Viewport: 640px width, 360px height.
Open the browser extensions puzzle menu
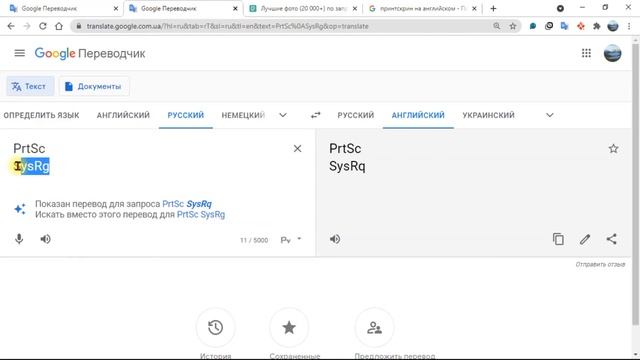[596, 26]
